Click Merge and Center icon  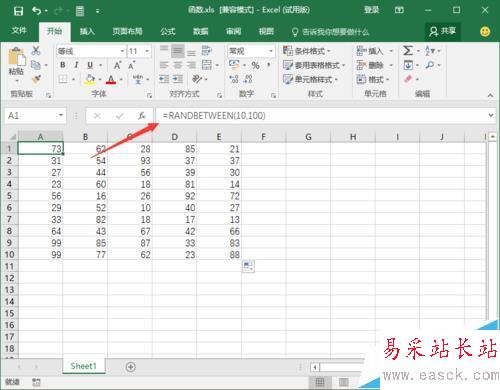(x=207, y=65)
